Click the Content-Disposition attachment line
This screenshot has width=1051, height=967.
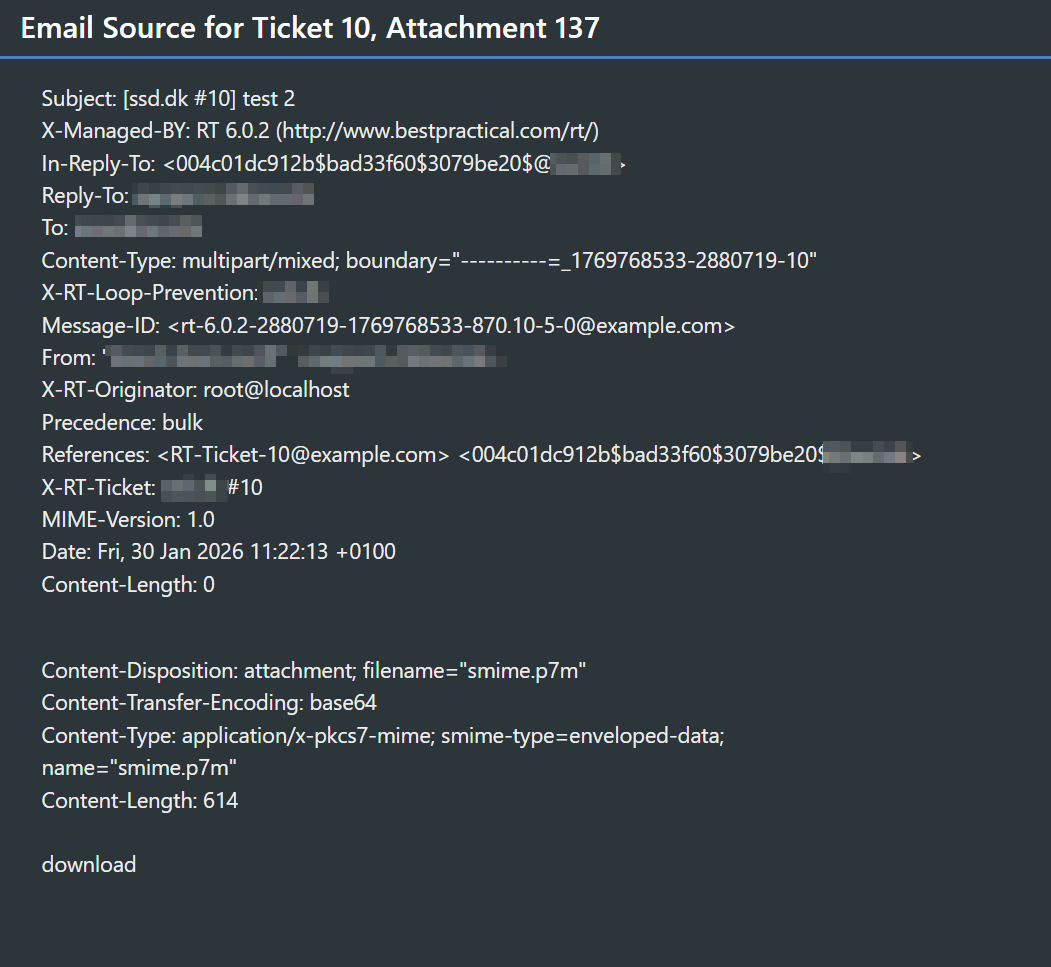tap(313, 671)
